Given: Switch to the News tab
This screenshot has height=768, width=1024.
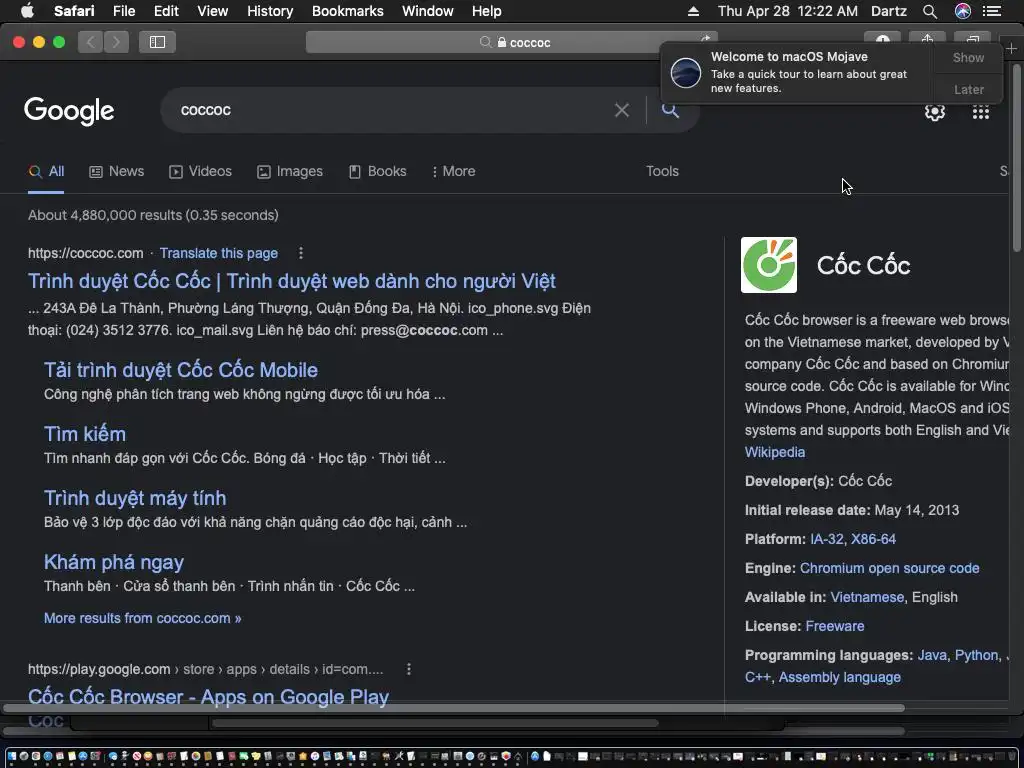Looking at the screenshot, I should click(x=116, y=172).
